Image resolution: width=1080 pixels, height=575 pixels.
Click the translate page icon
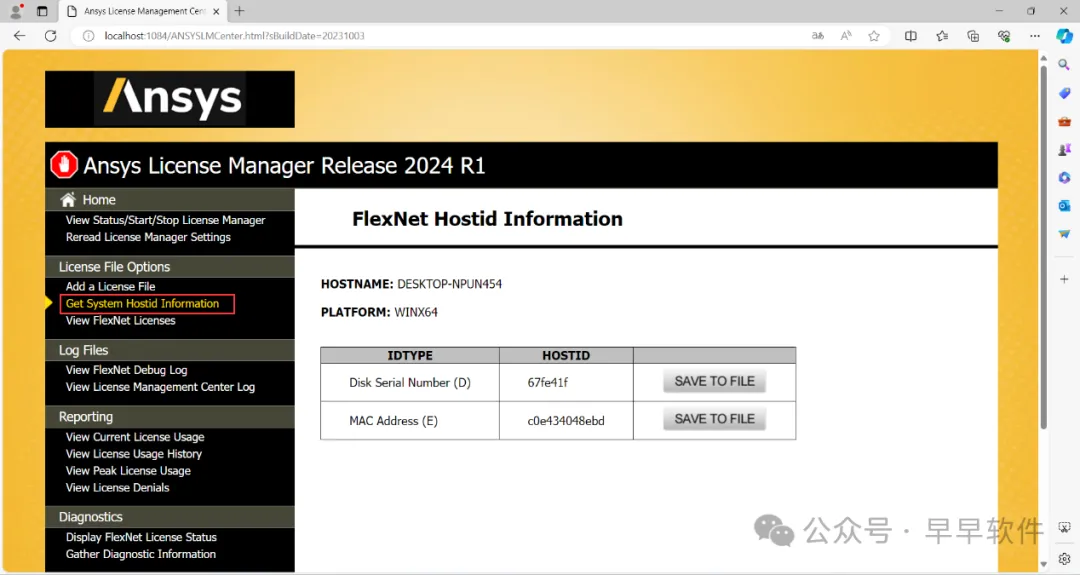[x=818, y=36]
